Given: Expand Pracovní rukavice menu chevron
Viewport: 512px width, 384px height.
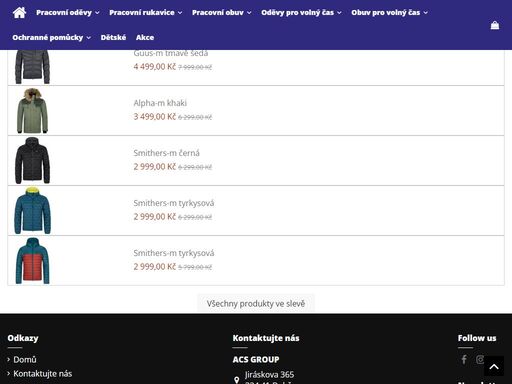Looking at the screenshot, I should click(x=180, y=13).
